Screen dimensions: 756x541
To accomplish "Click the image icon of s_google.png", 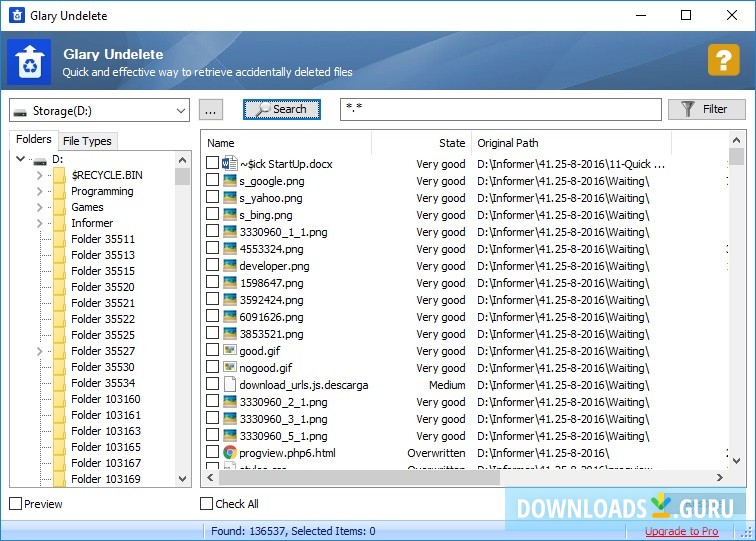I will pos(230,181).
